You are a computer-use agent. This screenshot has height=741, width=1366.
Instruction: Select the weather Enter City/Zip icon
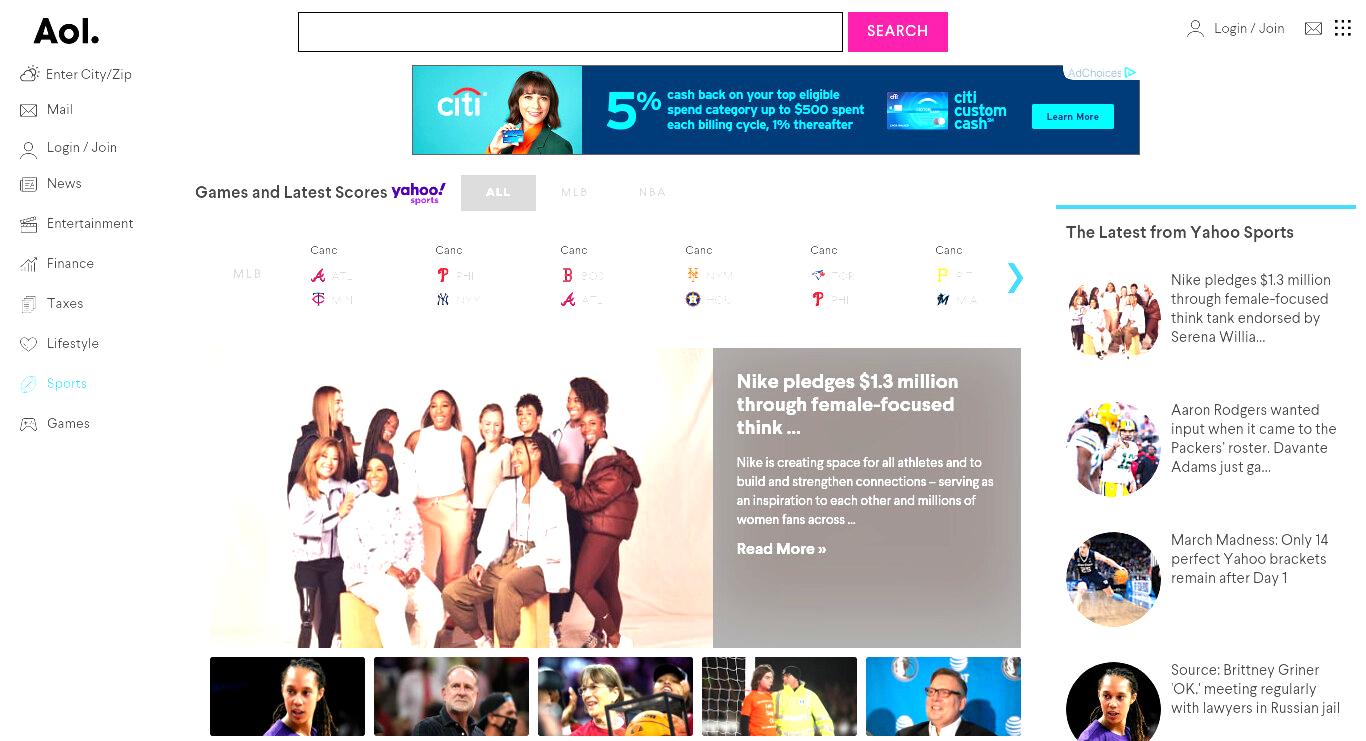pos(29,74)
